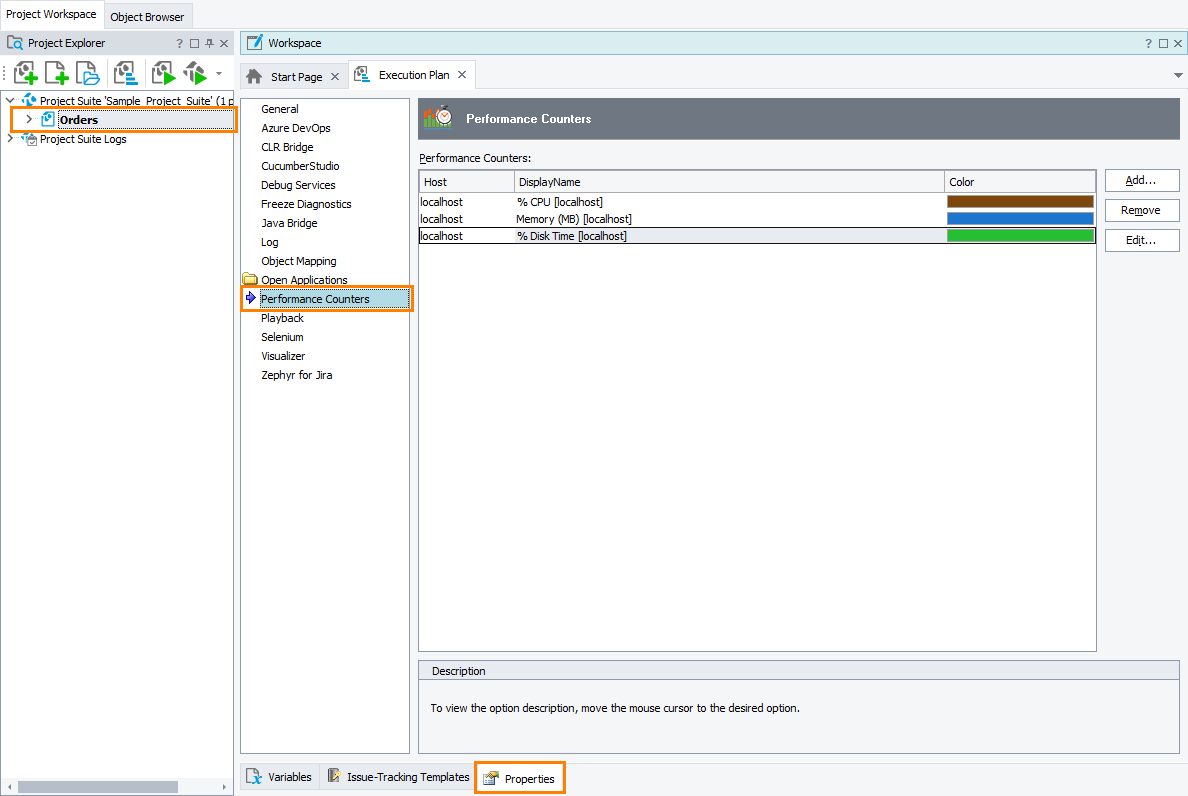Click the Project Explorer help question mark

180,44
